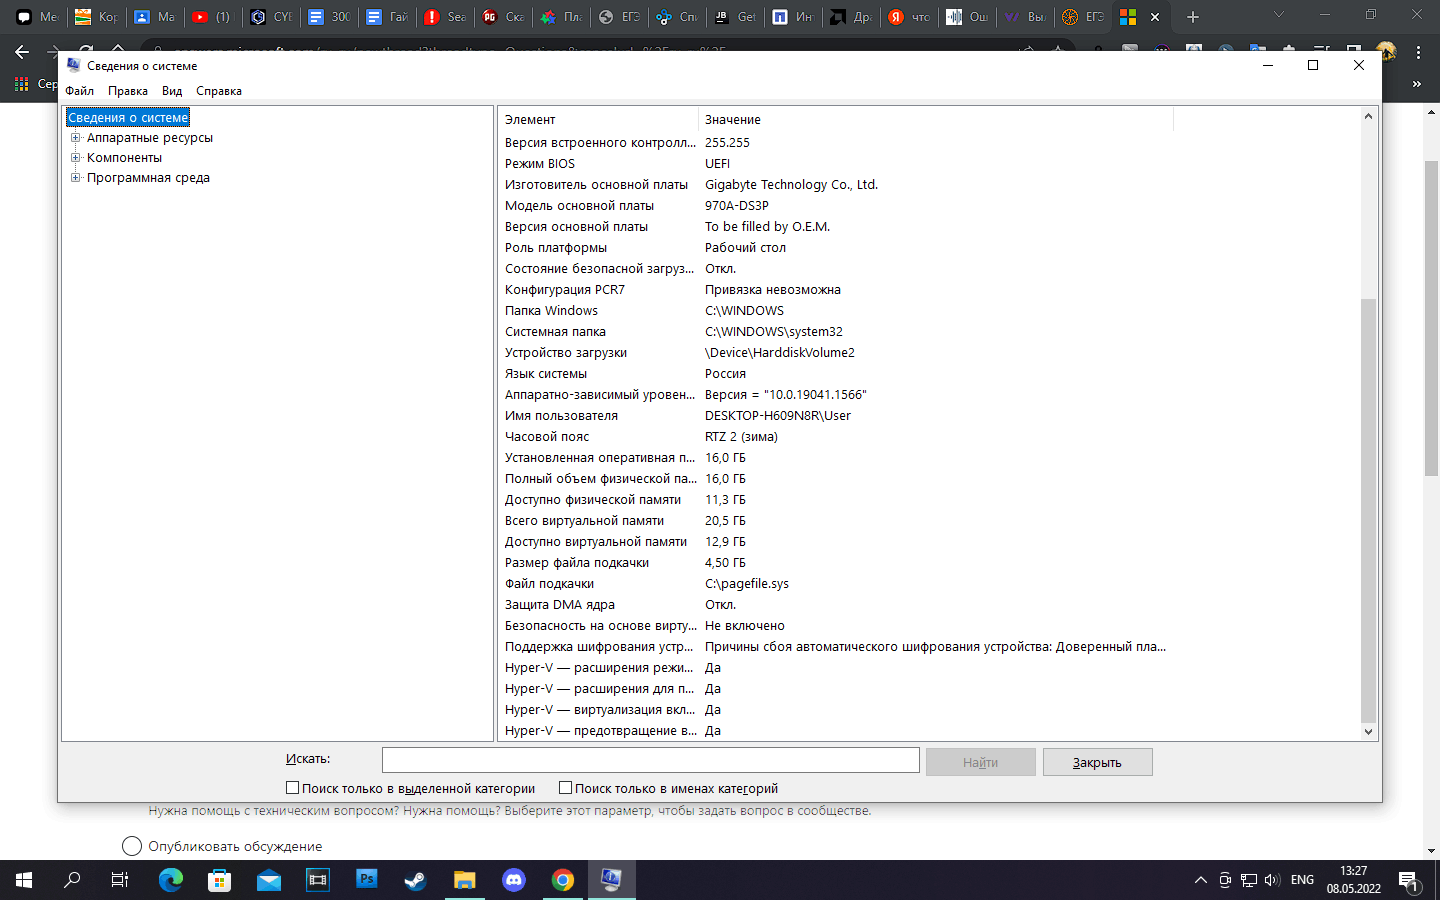Screen dimensions: 1440x900
Task: Open the notification center icon
Action: 1409,881
